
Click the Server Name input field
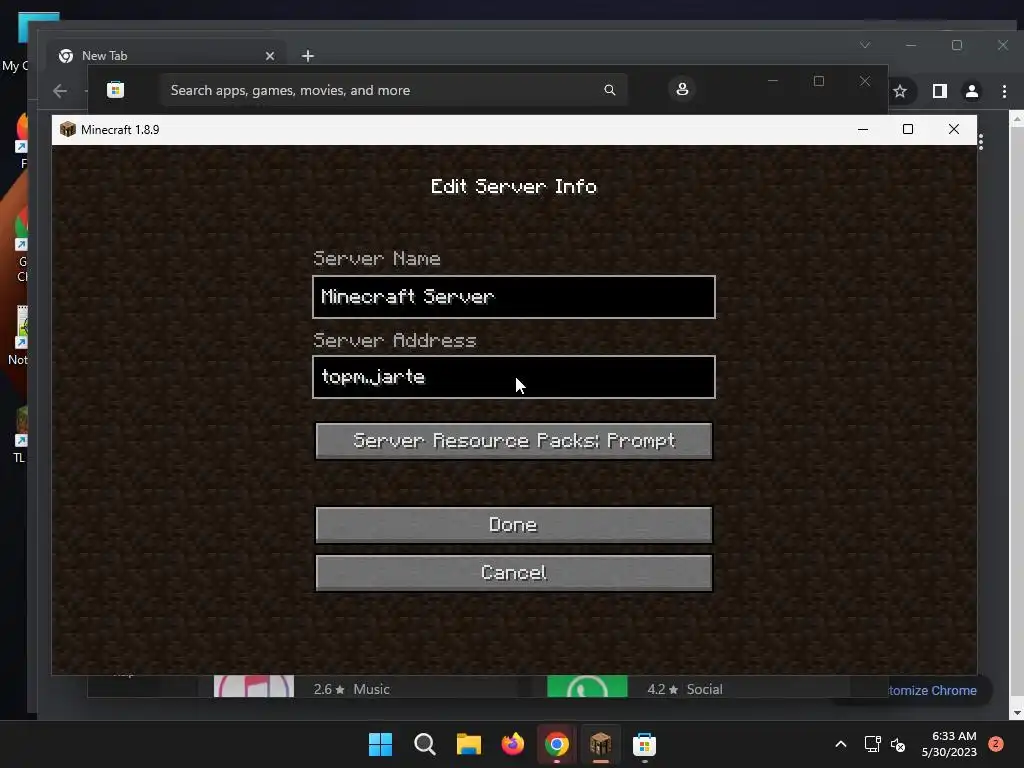(513, 297)
